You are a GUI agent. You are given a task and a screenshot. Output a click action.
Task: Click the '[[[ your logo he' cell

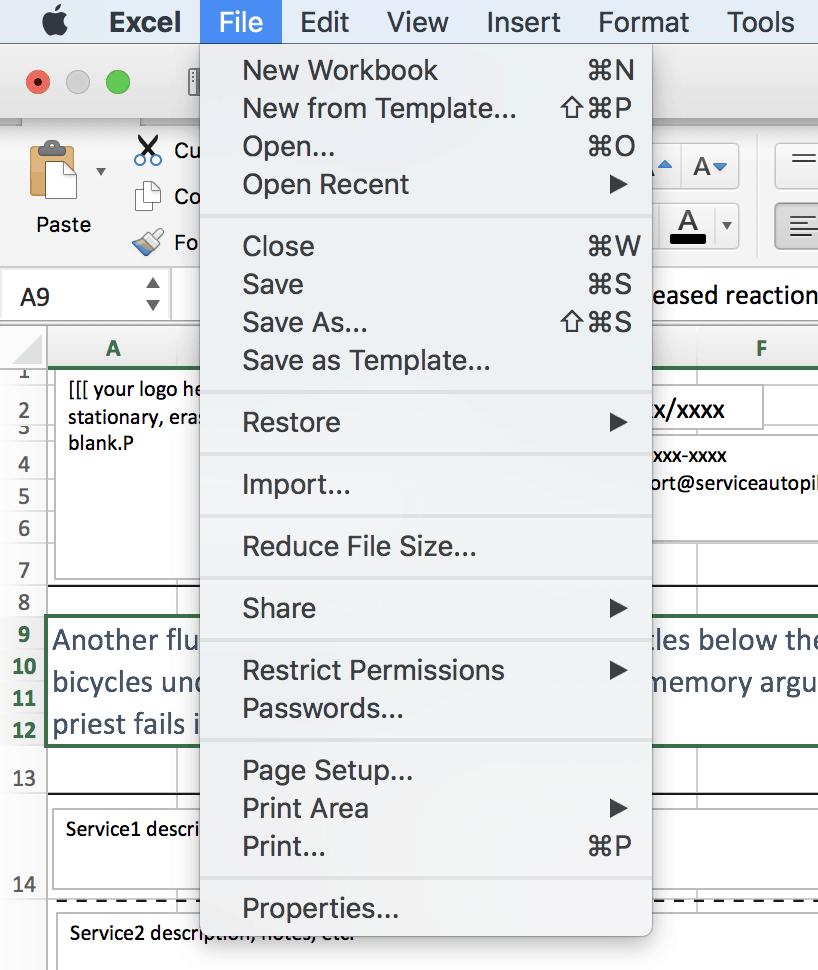127,474
